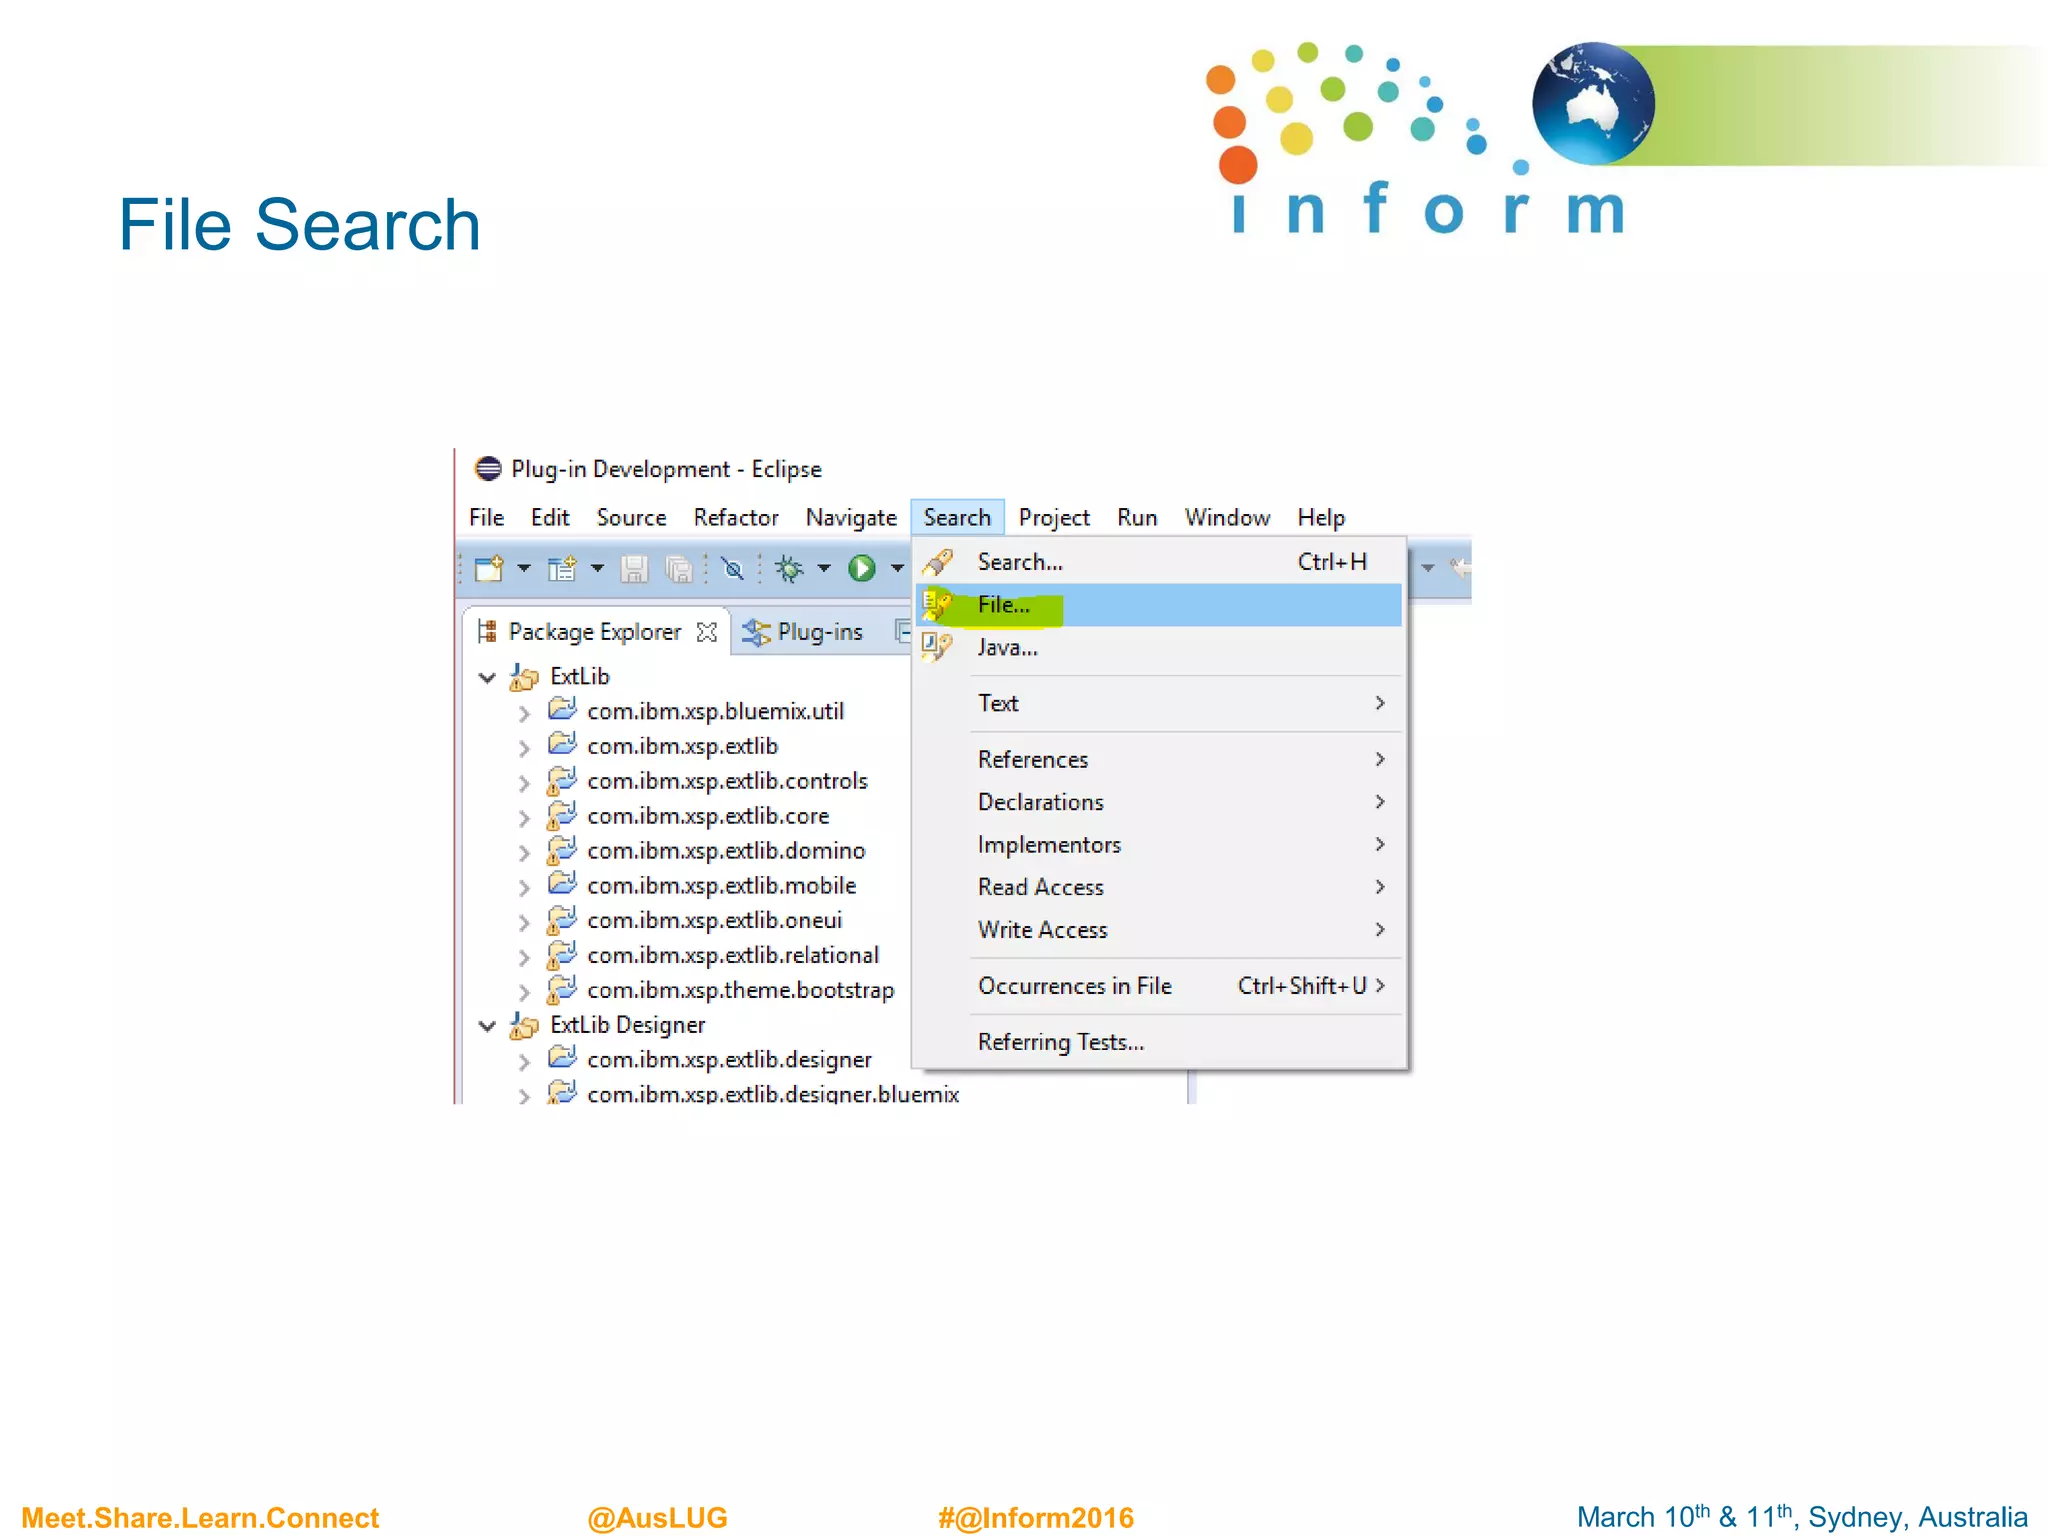This screenshot has height=1536, width=2048.
Task: Choose File... in Search menu
Action: (1159, 605)
